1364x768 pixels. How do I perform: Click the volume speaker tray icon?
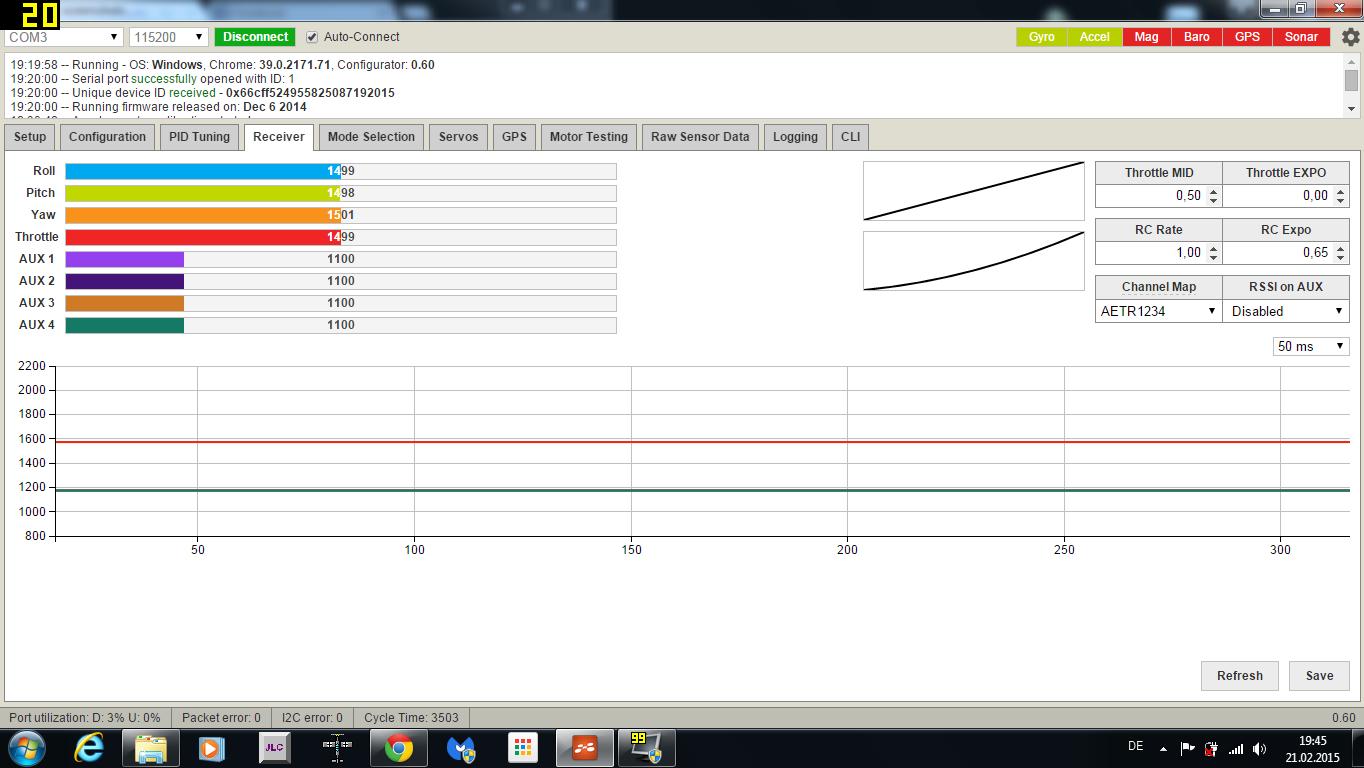pos(1259,749)
